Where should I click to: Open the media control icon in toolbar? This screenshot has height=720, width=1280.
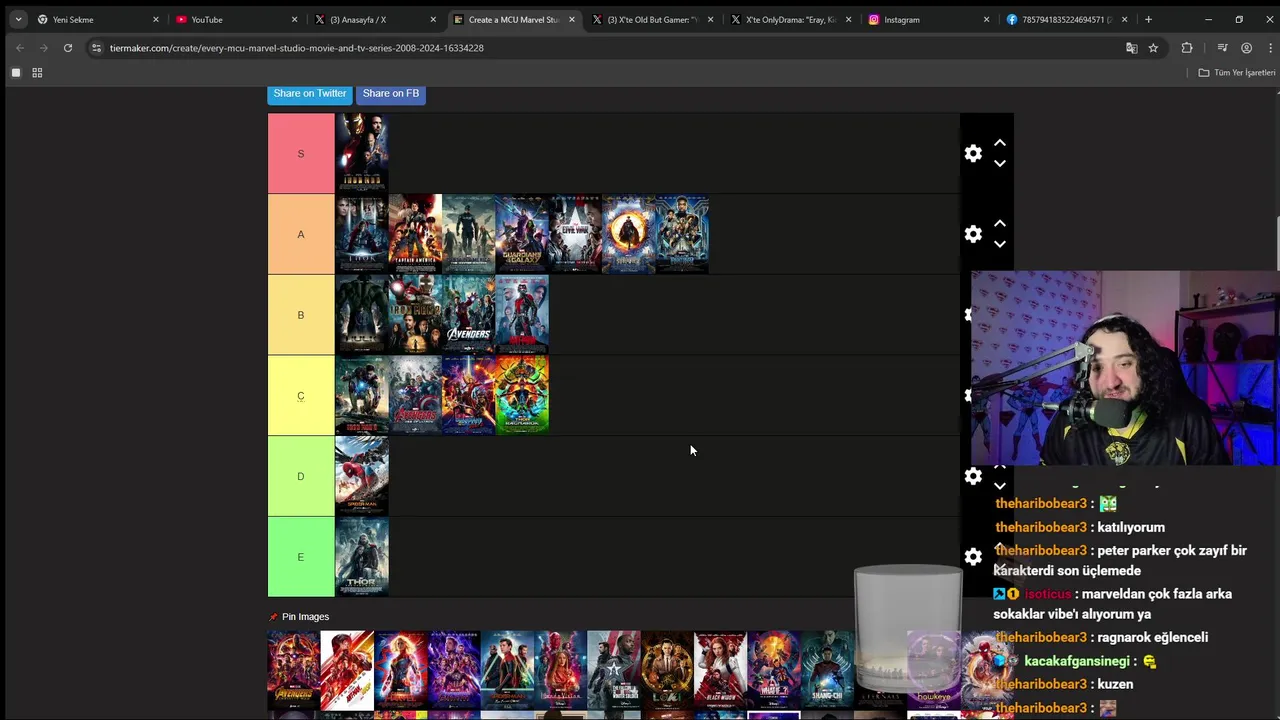pos(1222,48)
